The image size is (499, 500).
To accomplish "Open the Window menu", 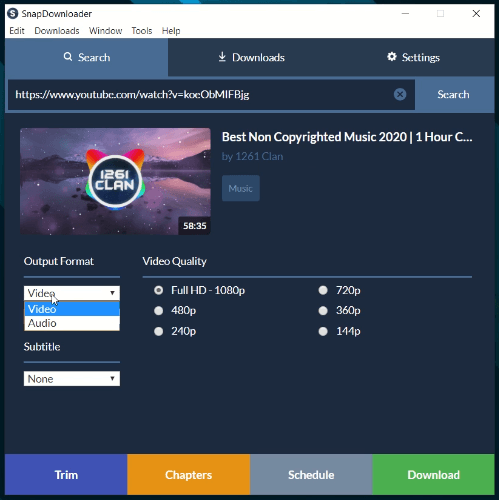I will (105, 31).
